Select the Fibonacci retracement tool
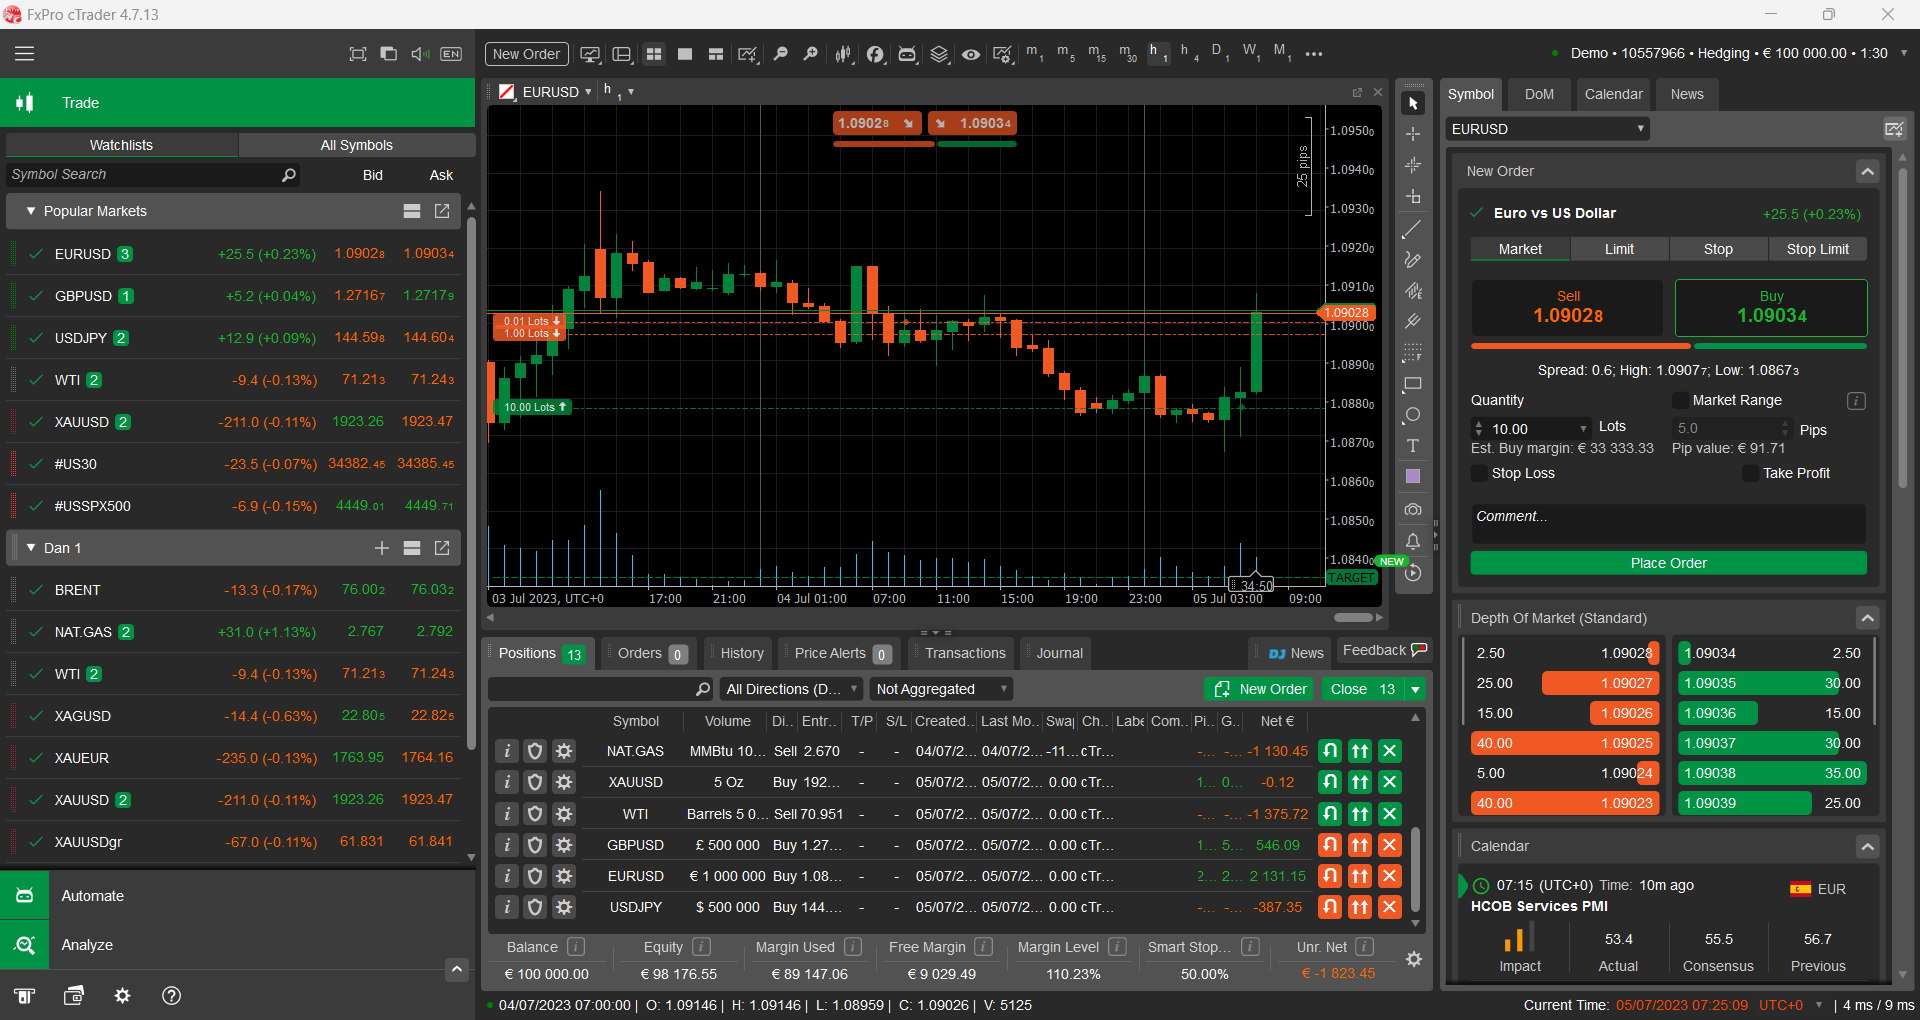This screenshot has width=1920, height=1020. point(1413,353)
